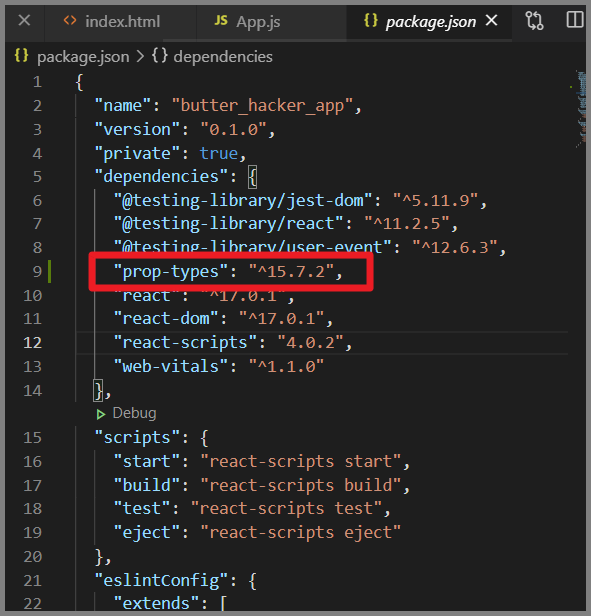
Task: Click the "^17.0.1" value on react-dom line
Action: (x=282, y=319)
